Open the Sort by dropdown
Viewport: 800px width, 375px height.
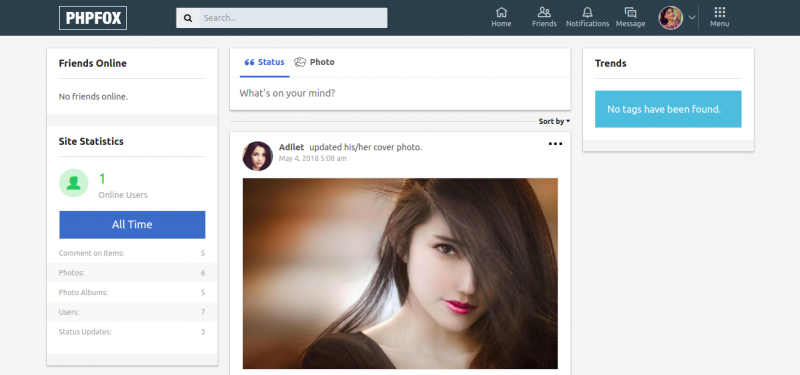click(x=554, y=121)
